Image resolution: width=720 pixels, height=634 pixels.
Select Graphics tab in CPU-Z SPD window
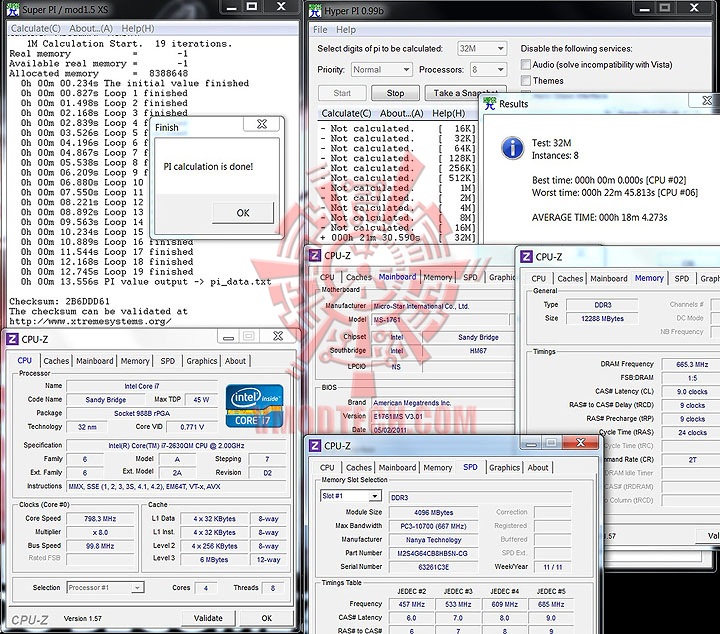(504, 467)
